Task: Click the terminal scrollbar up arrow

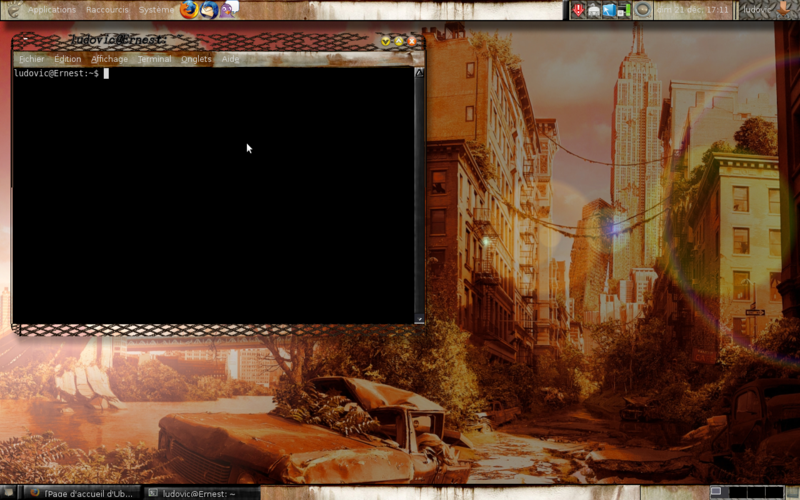Action: pos(419,73)
